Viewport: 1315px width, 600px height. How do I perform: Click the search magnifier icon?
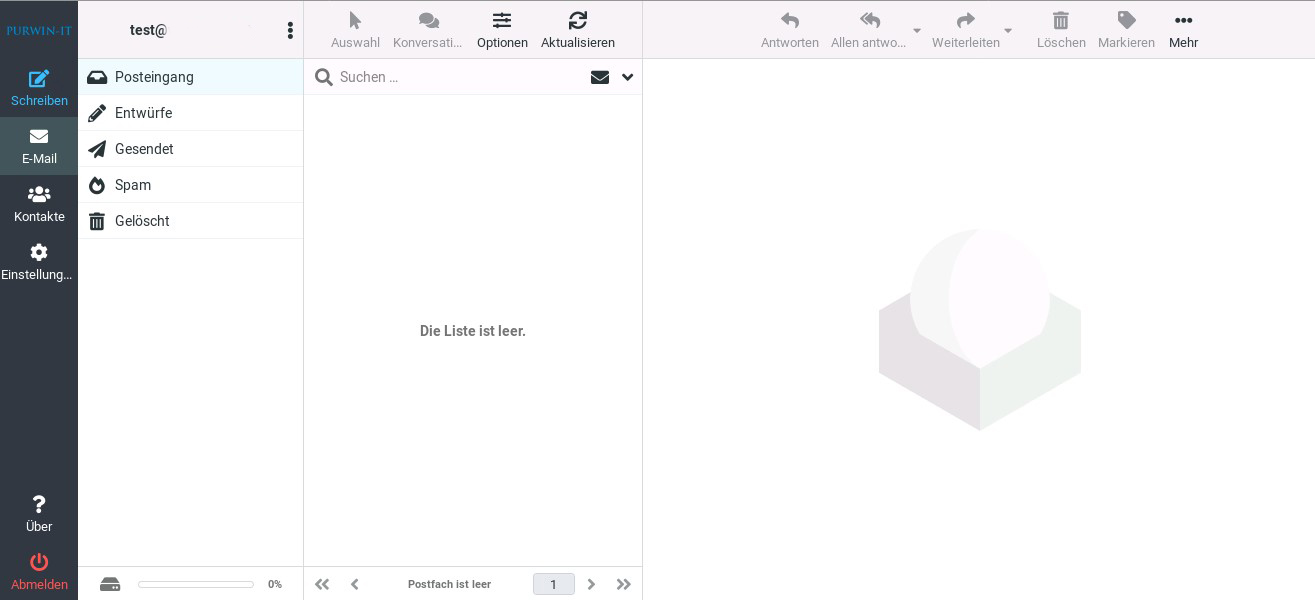coord(324,77)
